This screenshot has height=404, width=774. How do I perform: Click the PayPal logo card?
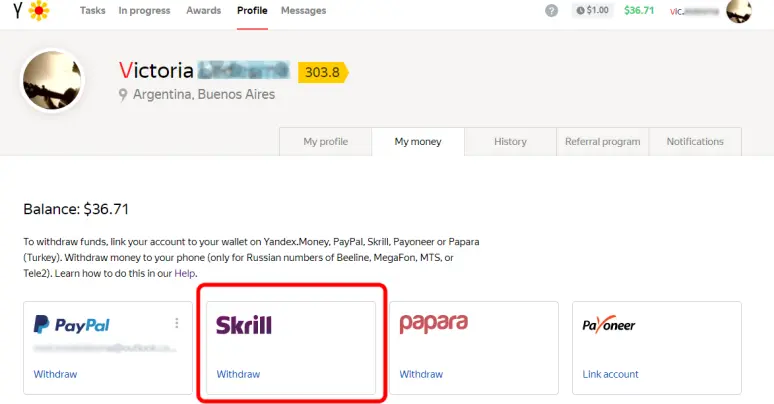[108, 348]
